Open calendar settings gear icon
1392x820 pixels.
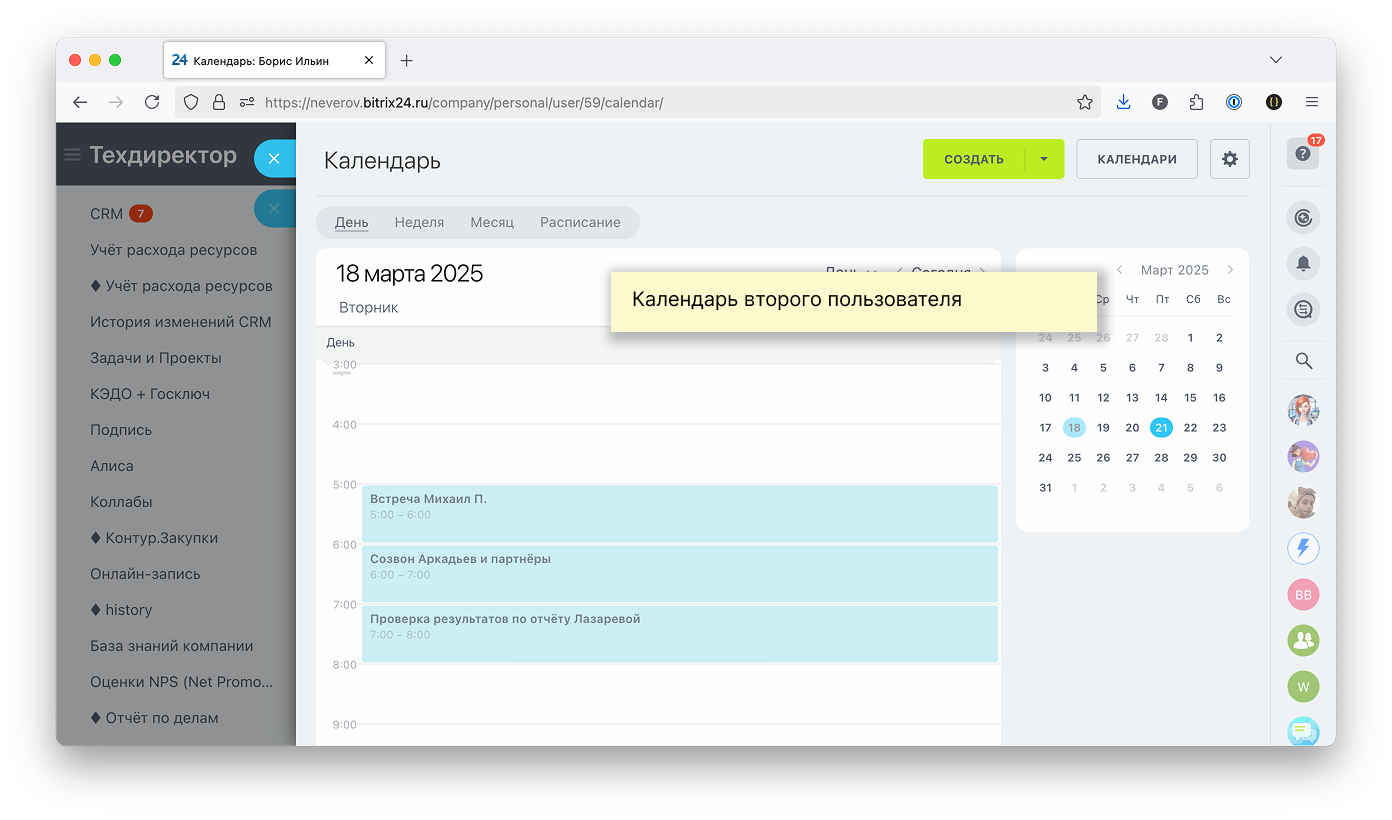click(1229, 159)
